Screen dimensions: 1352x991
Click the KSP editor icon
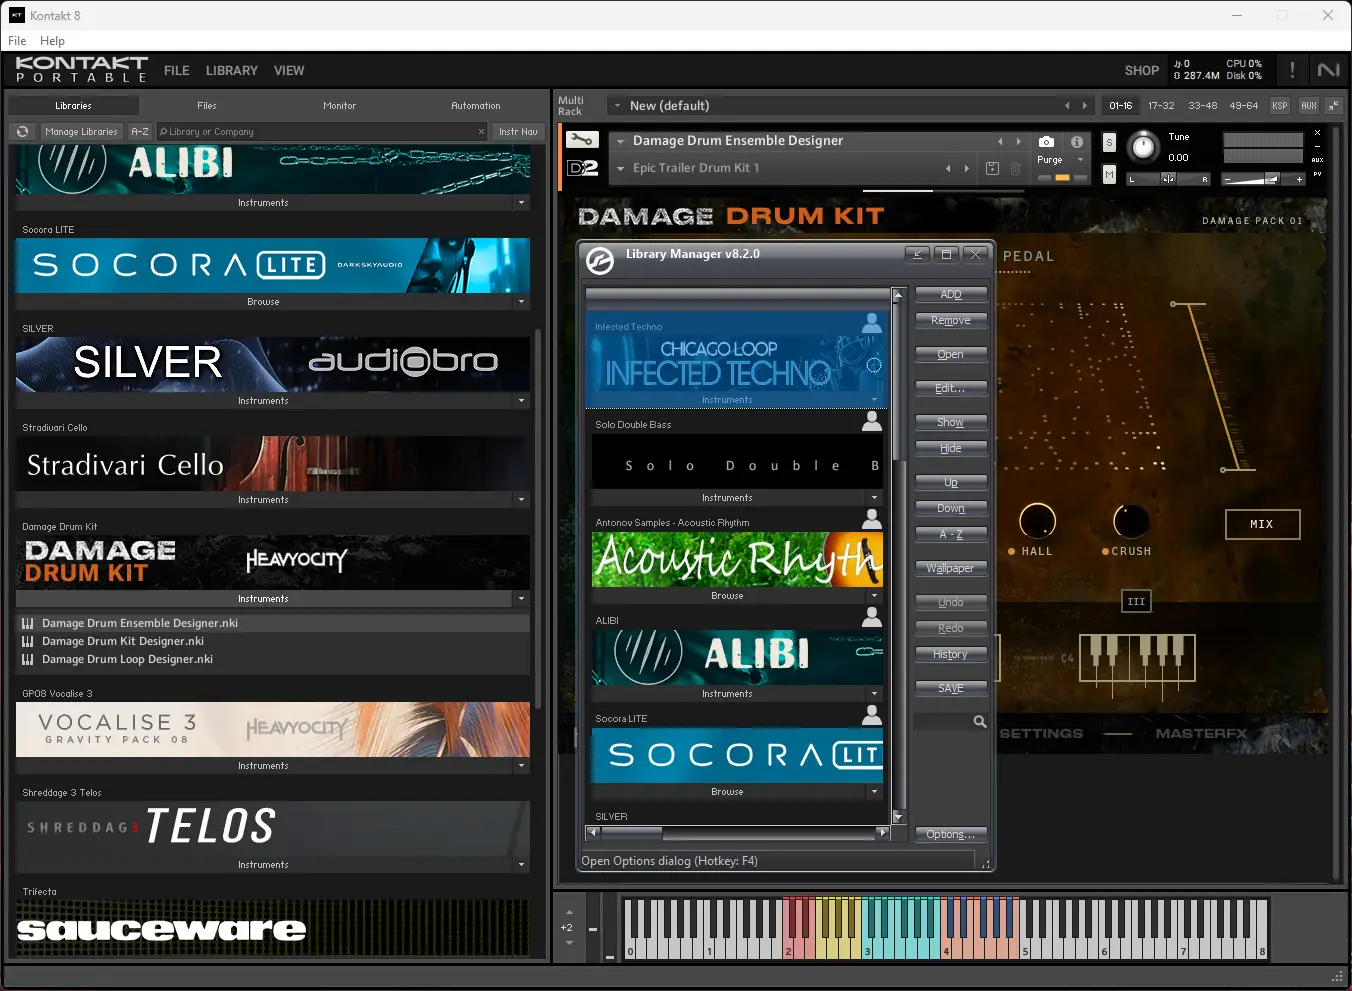(1279, 105)
